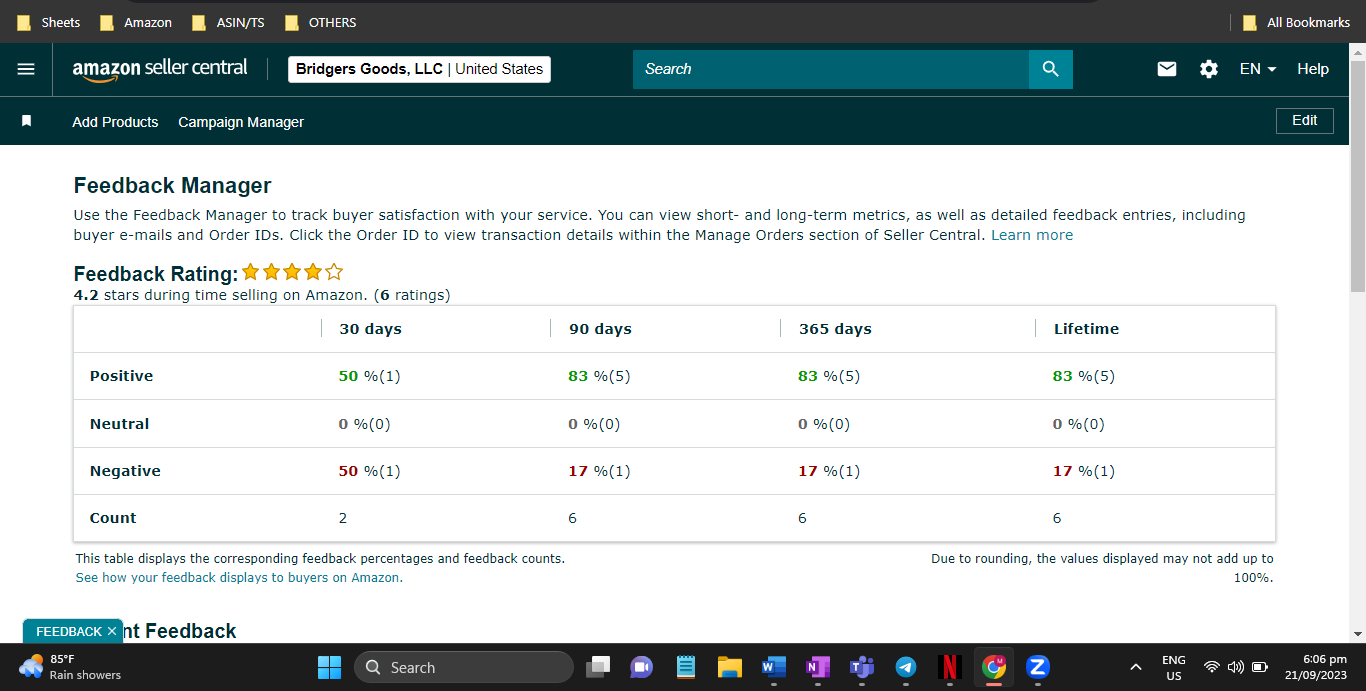This screenshot has width=1366, height=691.
Task: Click the Chrome taskbar icon
Action: click(994, 667)
